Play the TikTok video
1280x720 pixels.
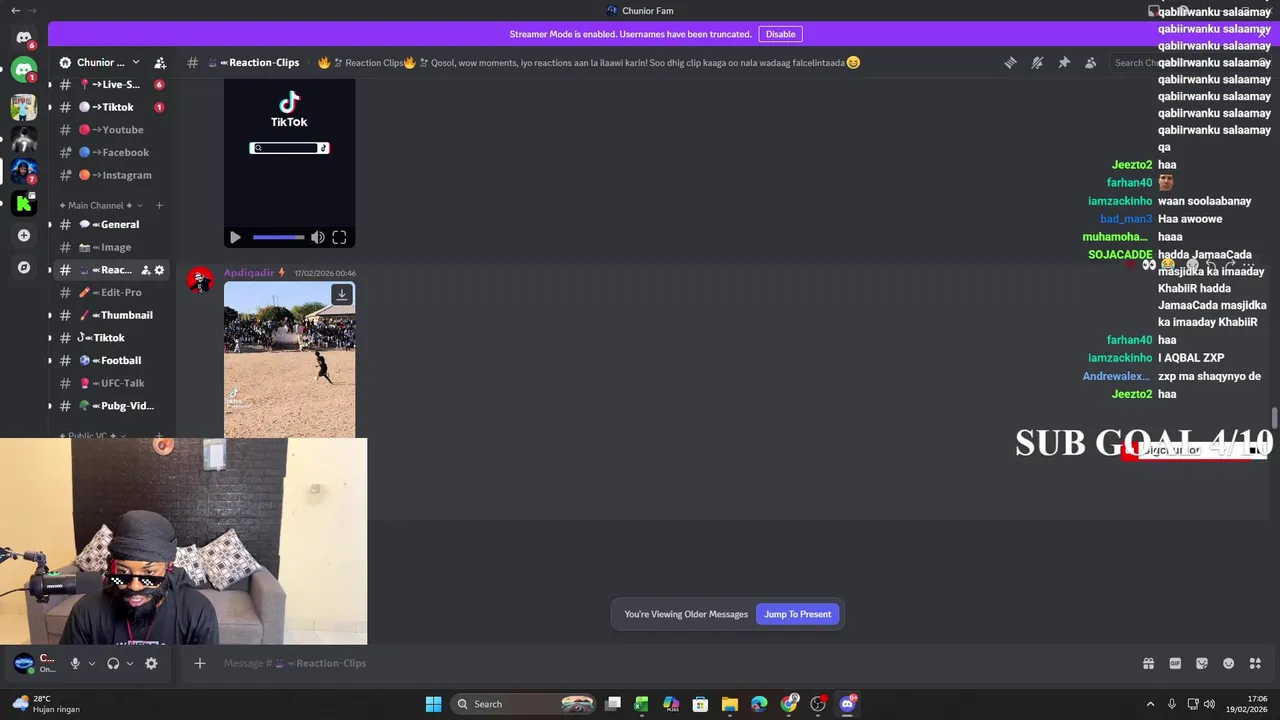(235, 237)
